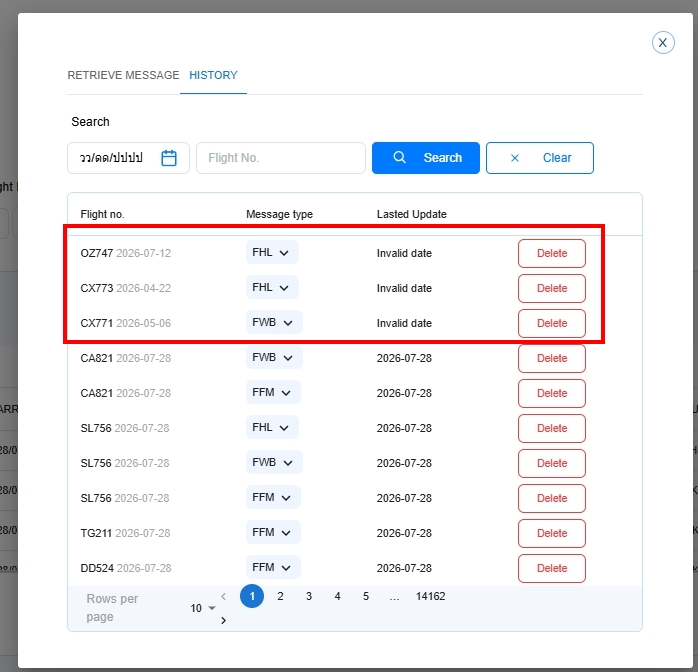Select the History tab

point(213,75)
